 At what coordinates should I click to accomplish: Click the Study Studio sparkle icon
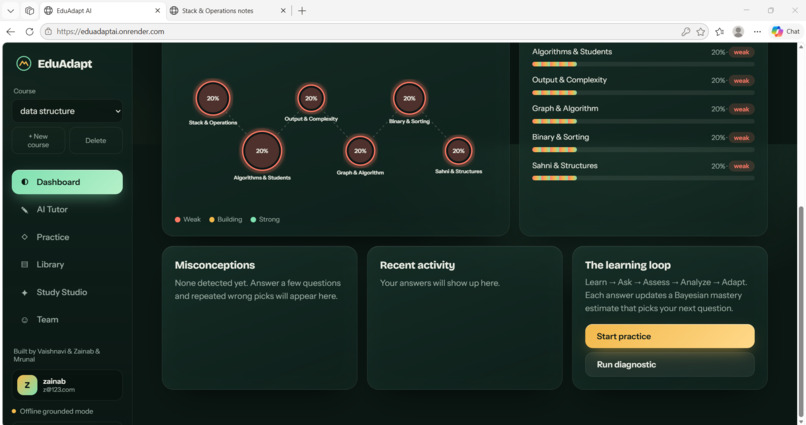click(25, 292)
